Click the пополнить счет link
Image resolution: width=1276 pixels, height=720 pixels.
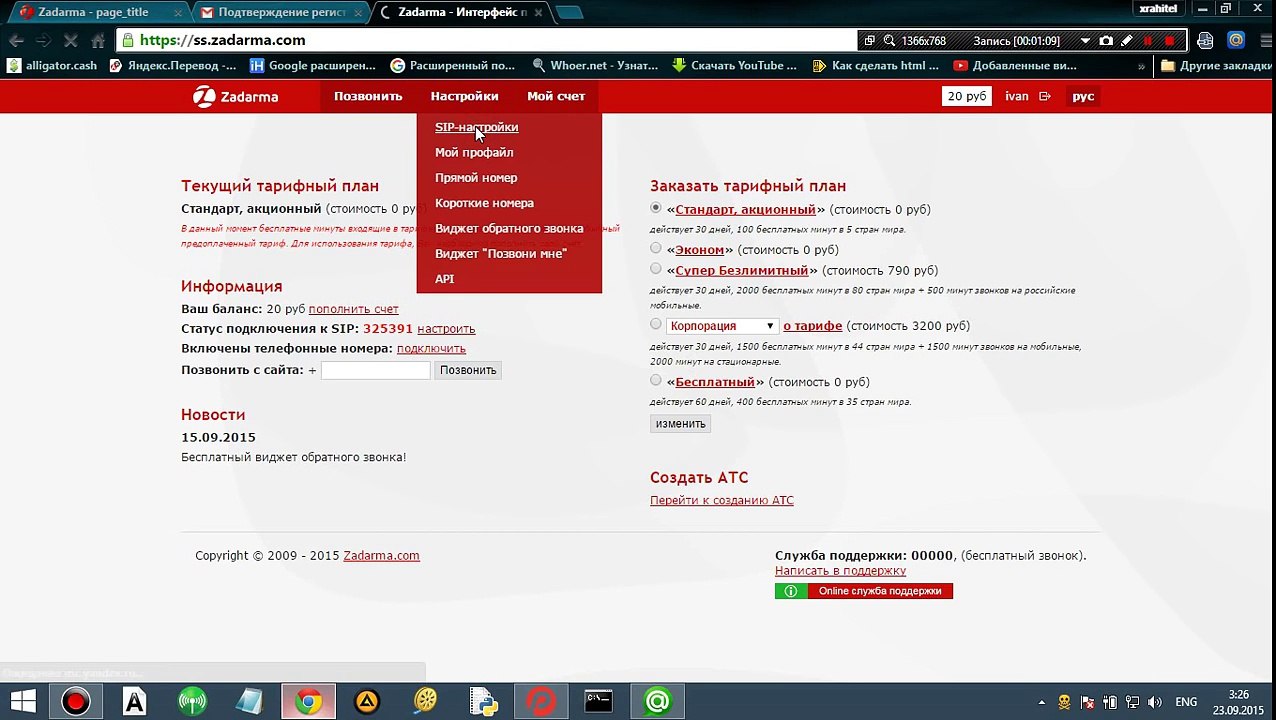tap(353, 310)
